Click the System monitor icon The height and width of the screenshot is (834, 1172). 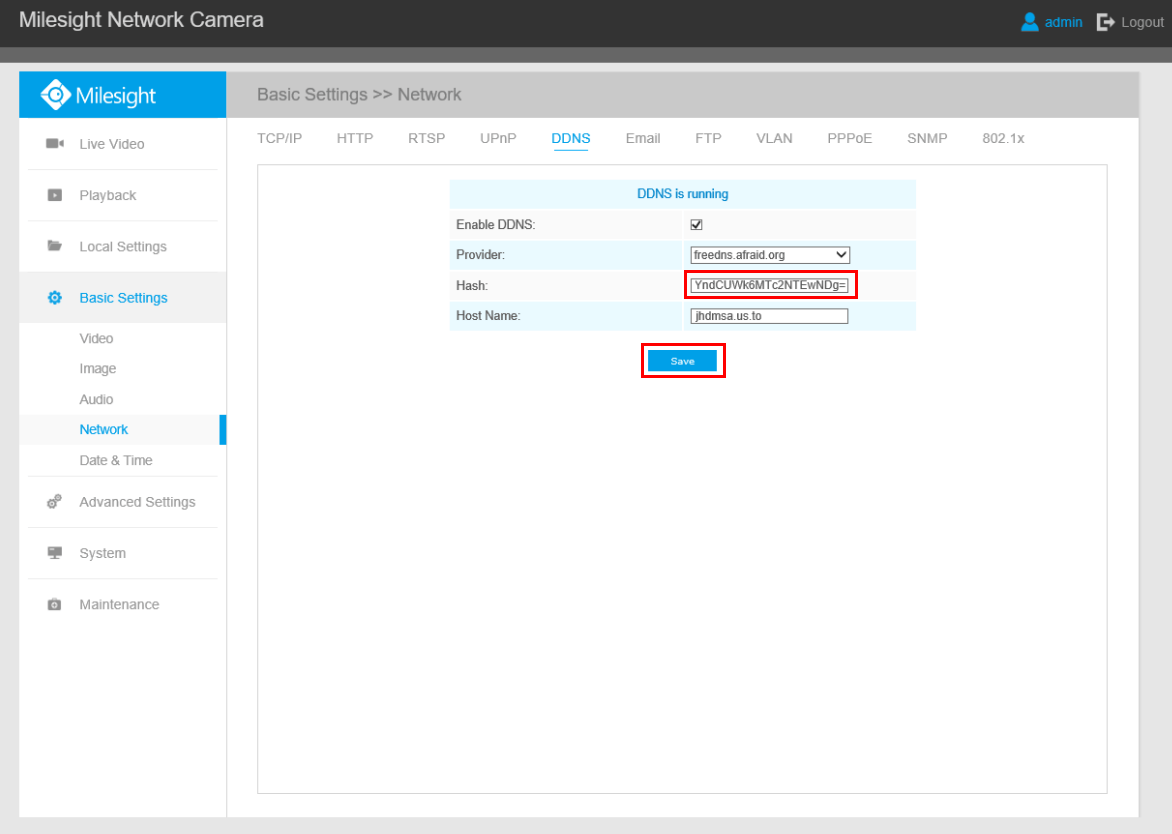[x=55, y=553]
